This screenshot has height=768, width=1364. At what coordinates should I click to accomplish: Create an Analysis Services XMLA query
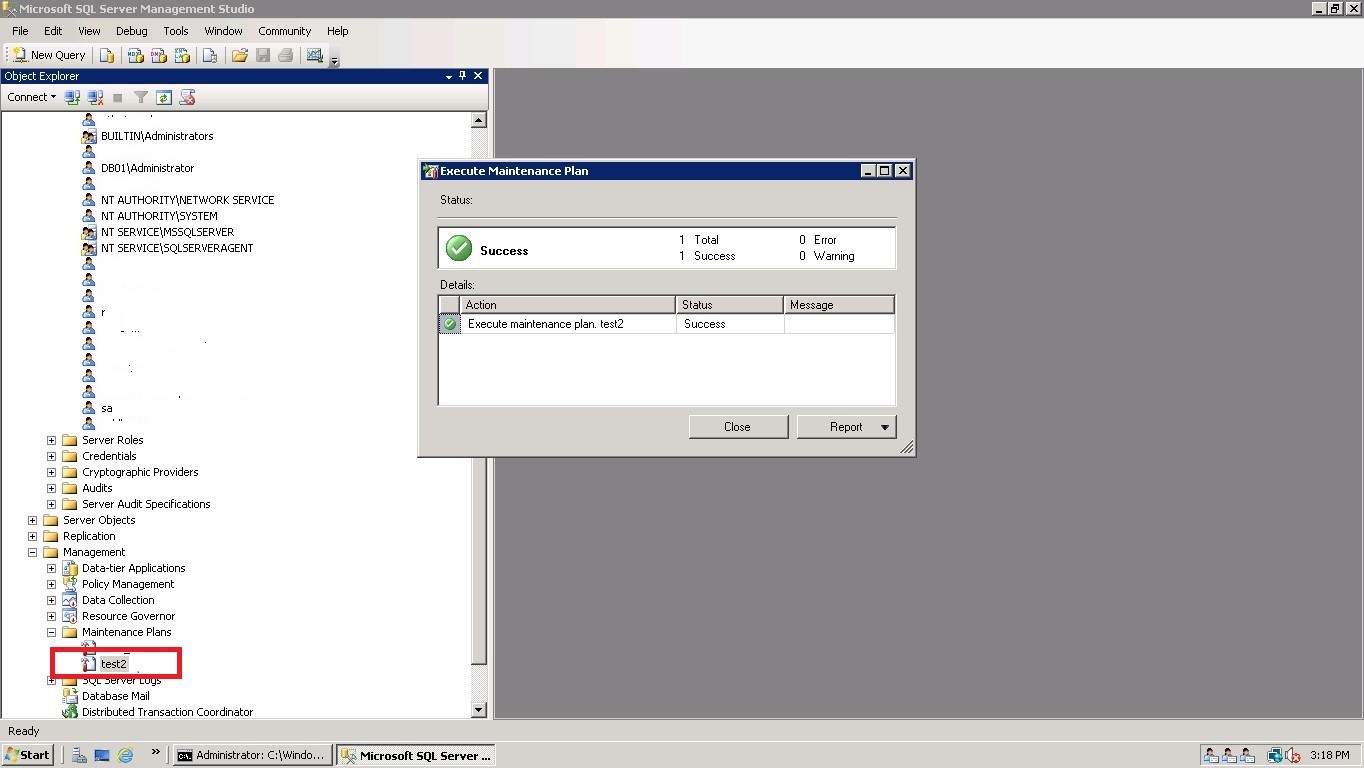(x=182, y=55)
